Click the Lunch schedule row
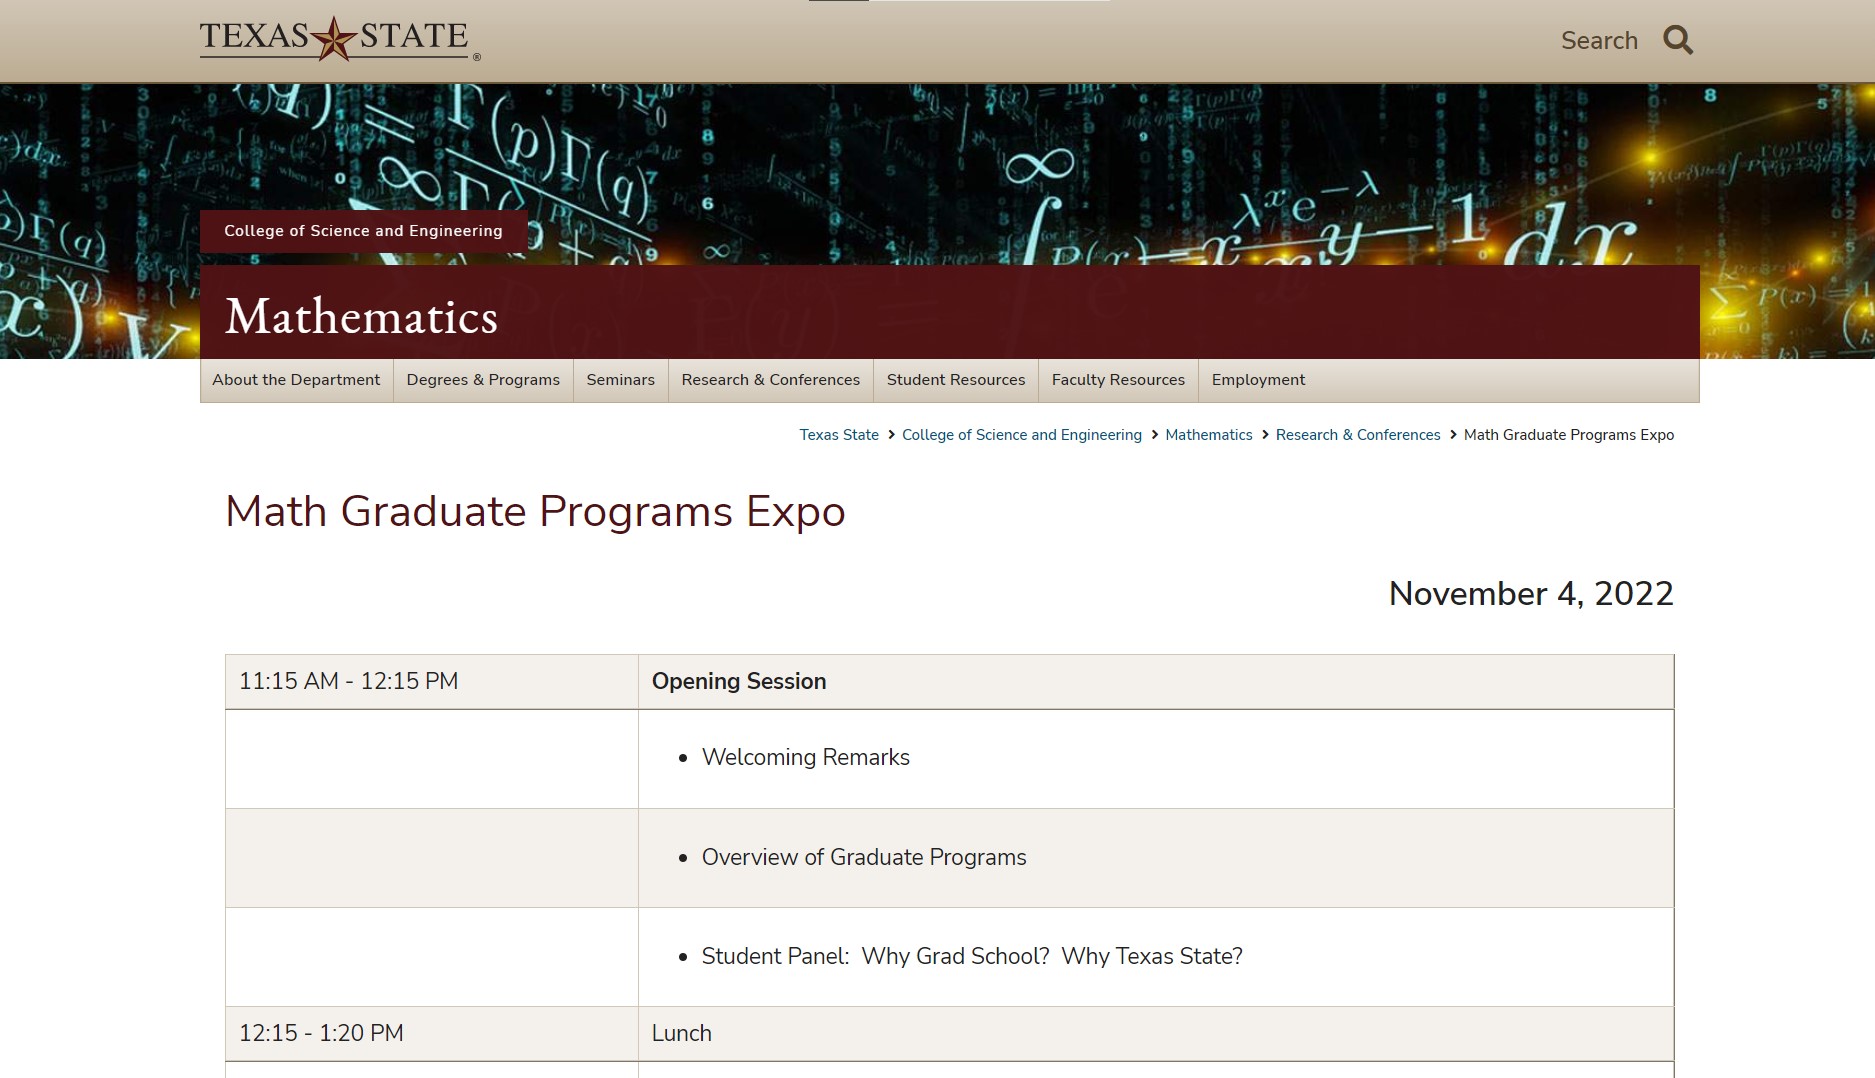 (x=681, y=1033)
